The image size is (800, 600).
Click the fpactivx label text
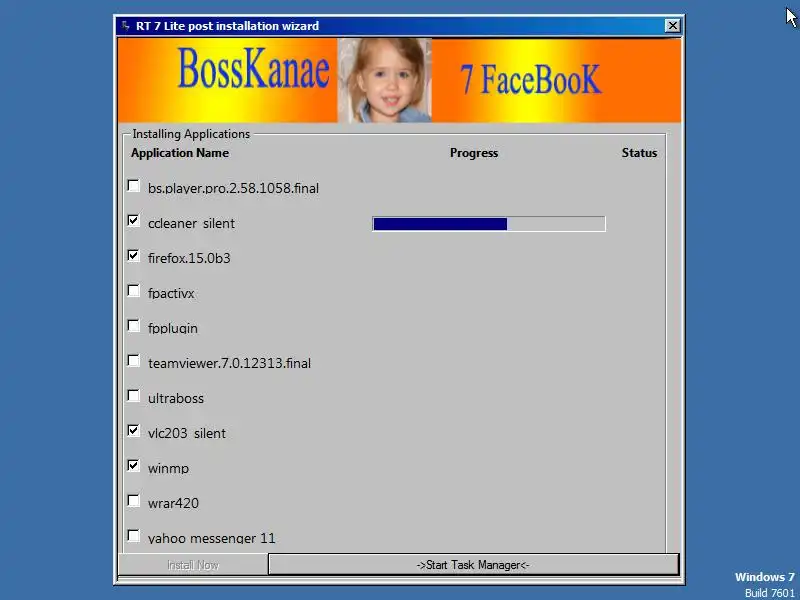click(x=171, y=293)
